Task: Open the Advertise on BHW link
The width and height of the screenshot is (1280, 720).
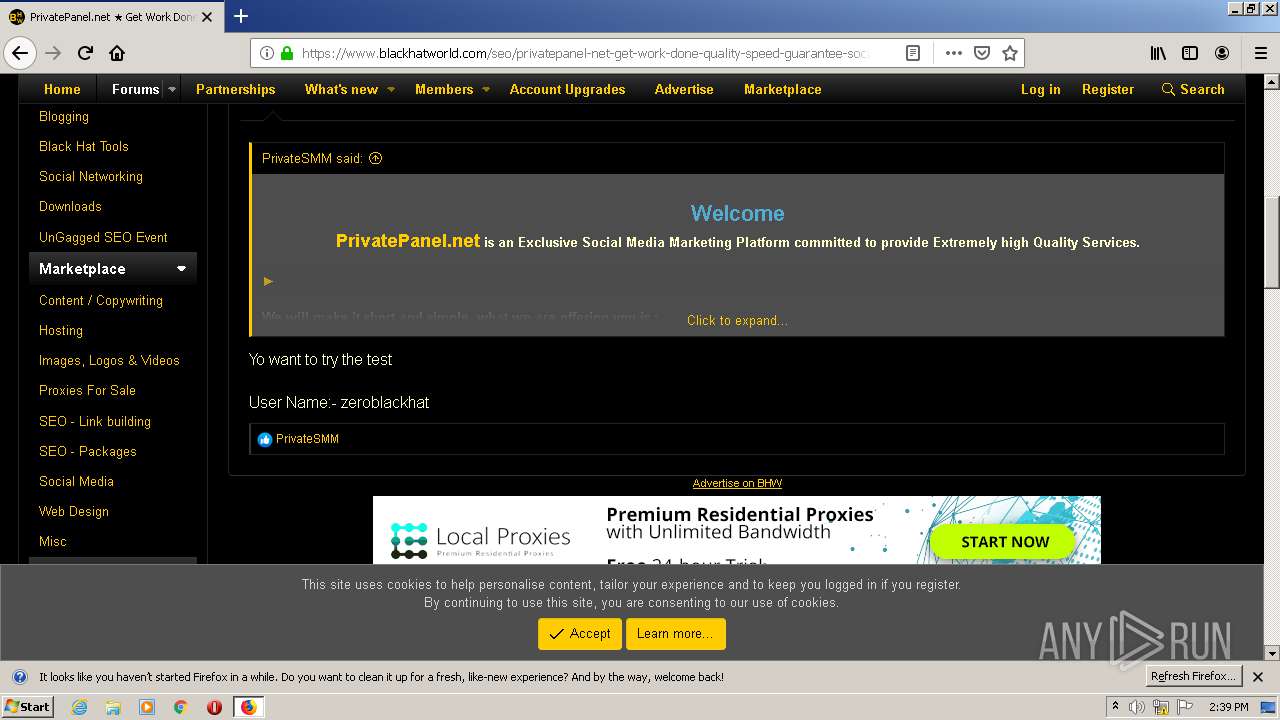Action: point(737,483)
